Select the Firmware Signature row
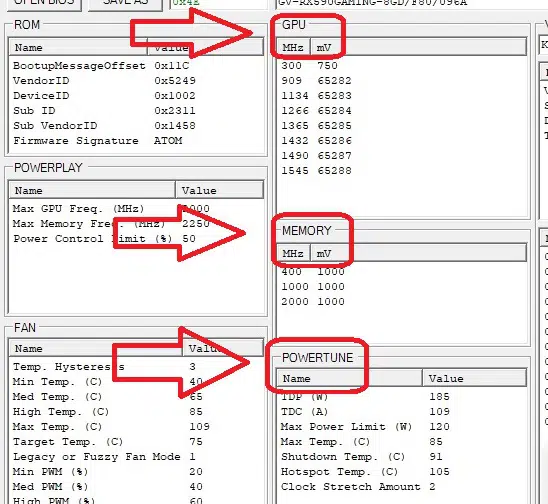The image size is (548, 504). pyautogui.click(x=136, y=141)
